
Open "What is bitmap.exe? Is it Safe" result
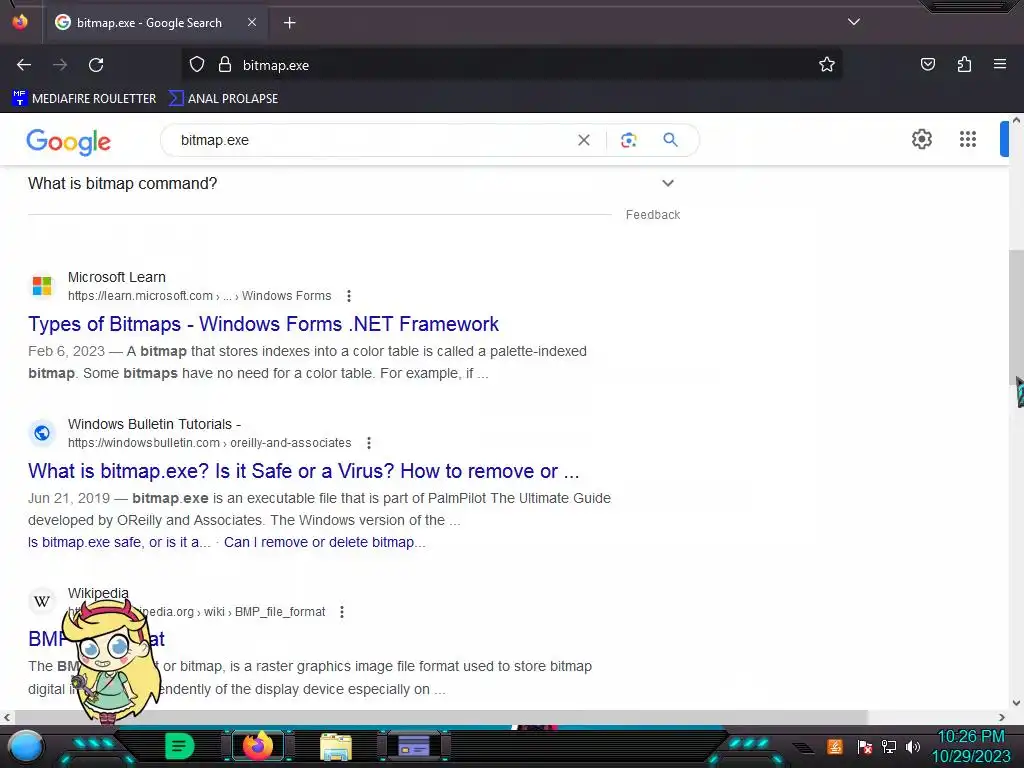pos(304,471)
